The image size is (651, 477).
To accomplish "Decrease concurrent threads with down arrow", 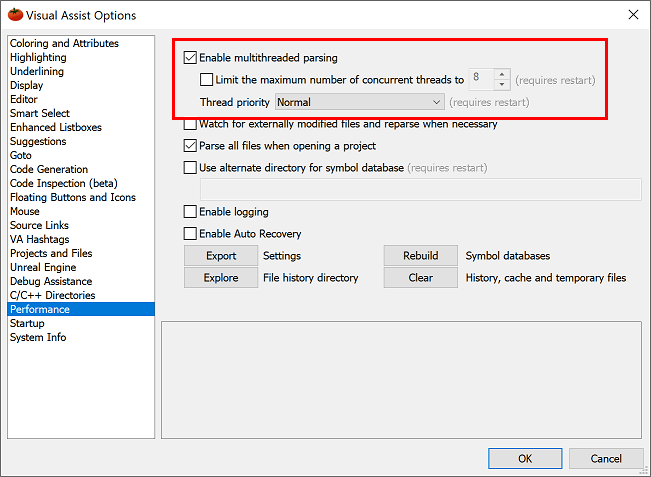I will [502, 85].
